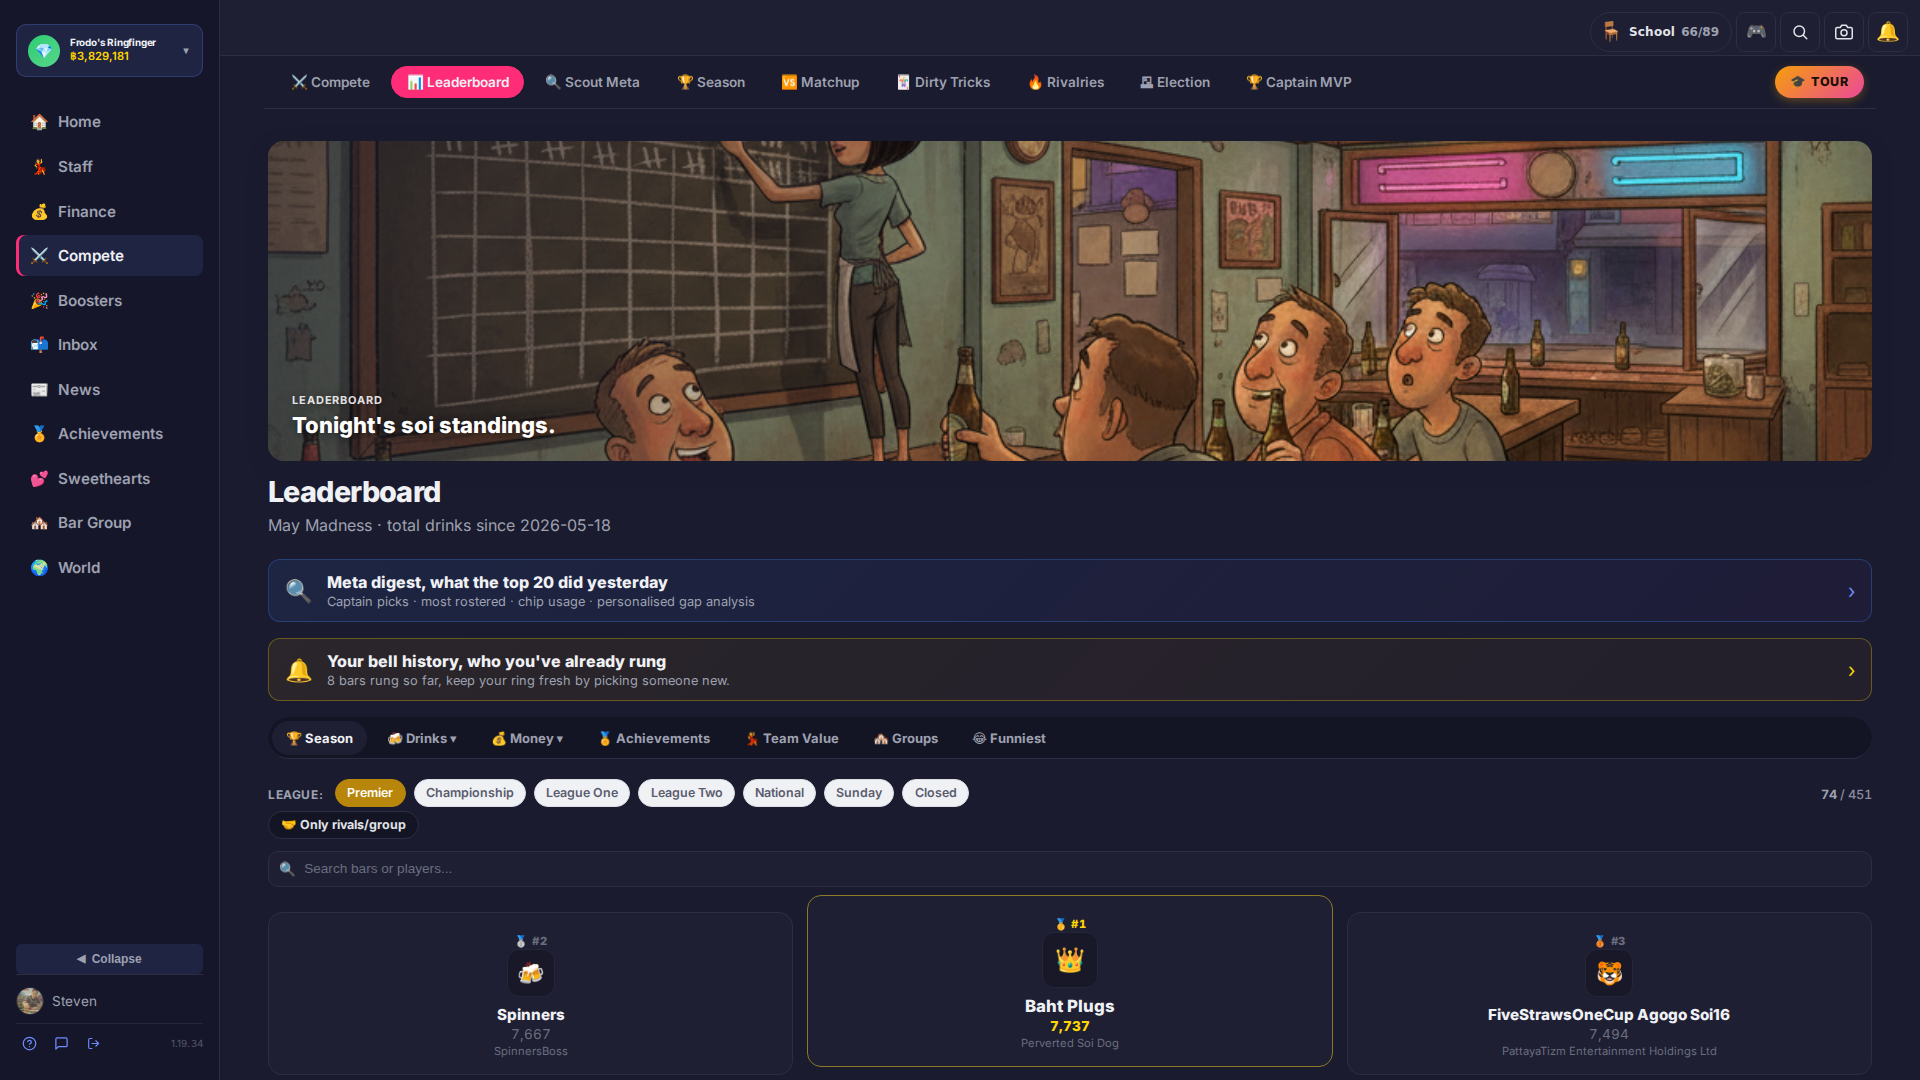This screenshot has width=1920, height=1080.
Task: Open the Scout Meta tab
Action: (592, 82)
